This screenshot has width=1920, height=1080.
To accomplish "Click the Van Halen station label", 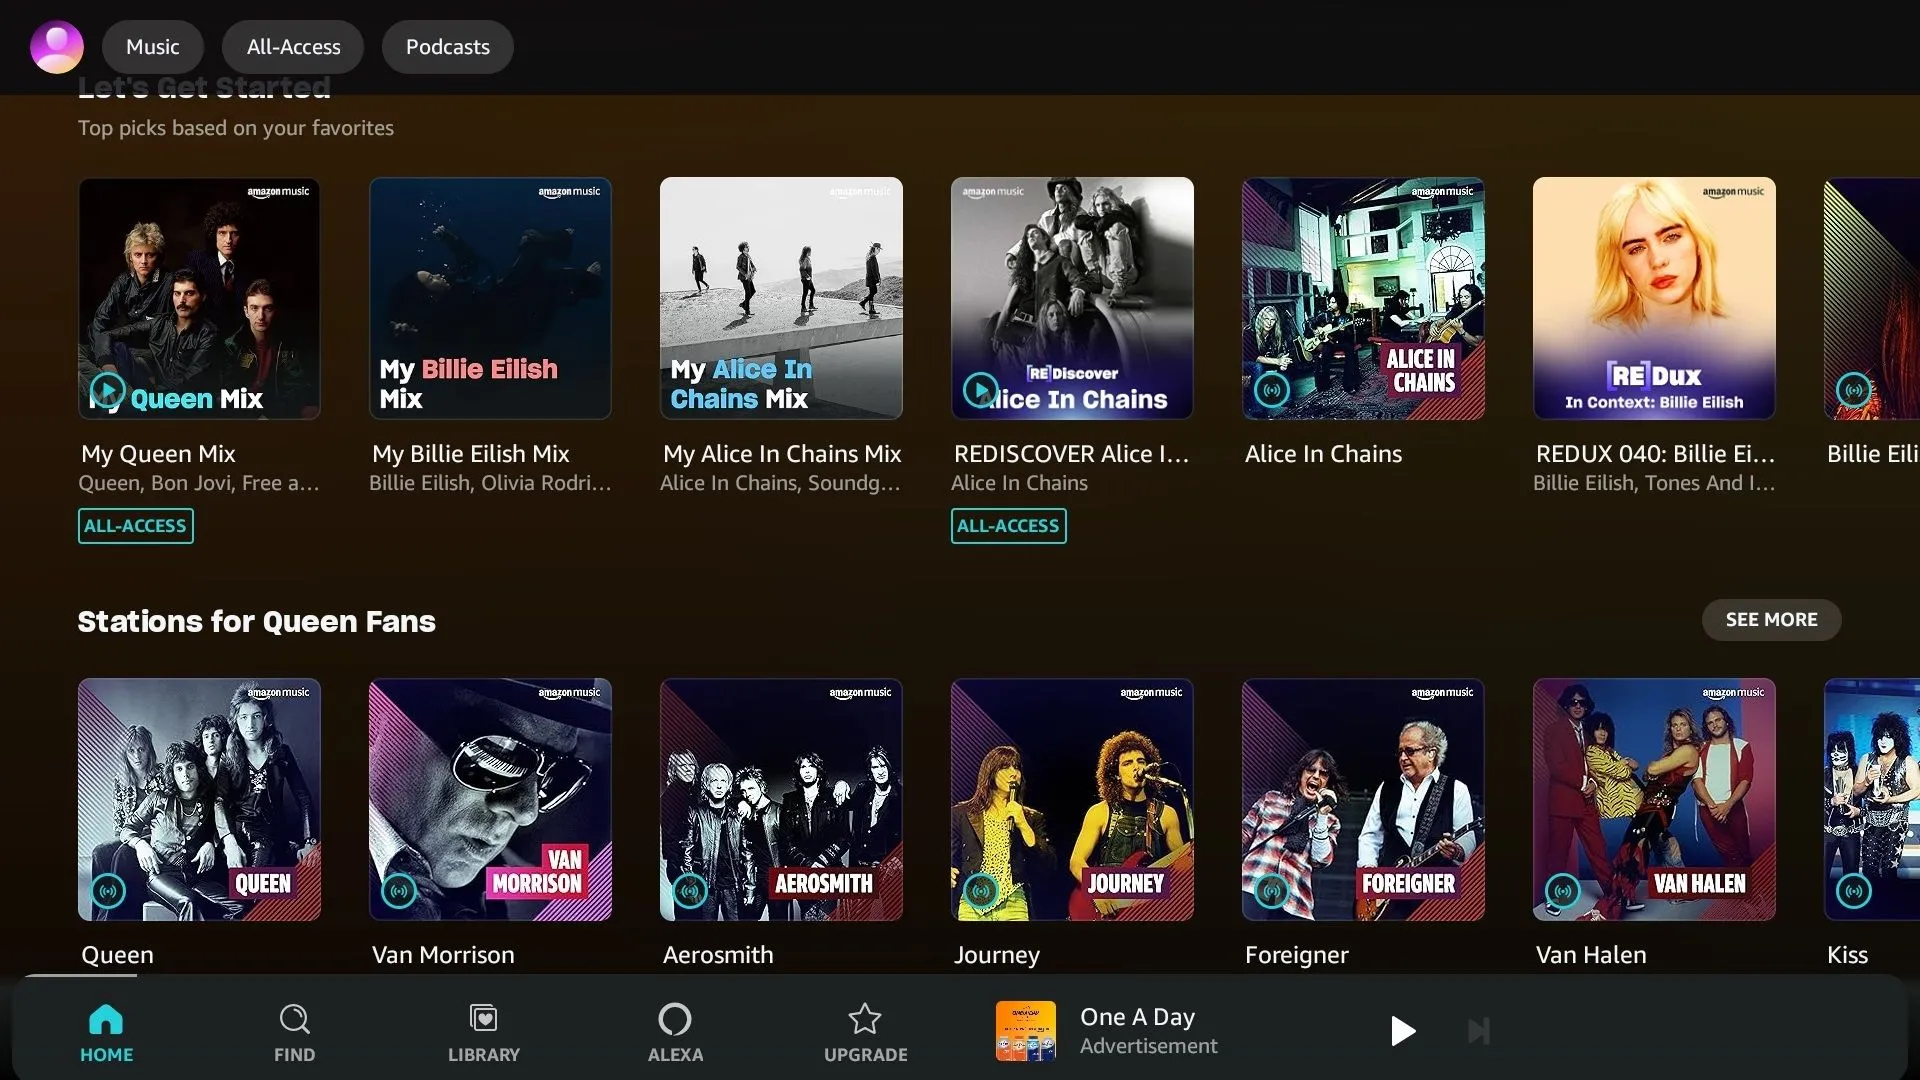I will (x=1591, y=955).
